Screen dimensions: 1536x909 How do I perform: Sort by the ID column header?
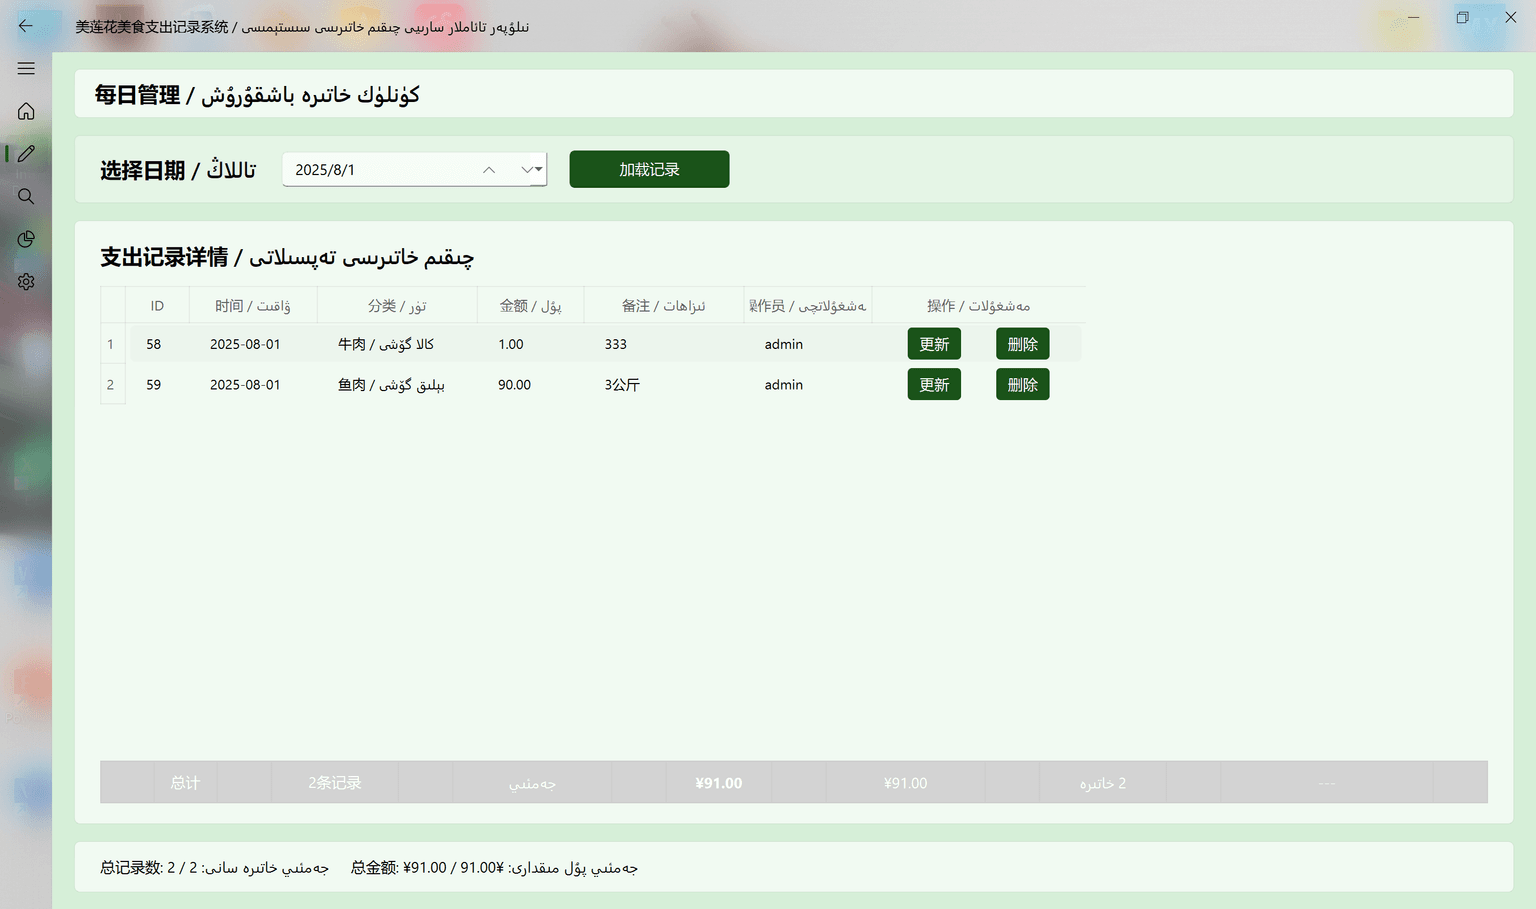point(157,305)
